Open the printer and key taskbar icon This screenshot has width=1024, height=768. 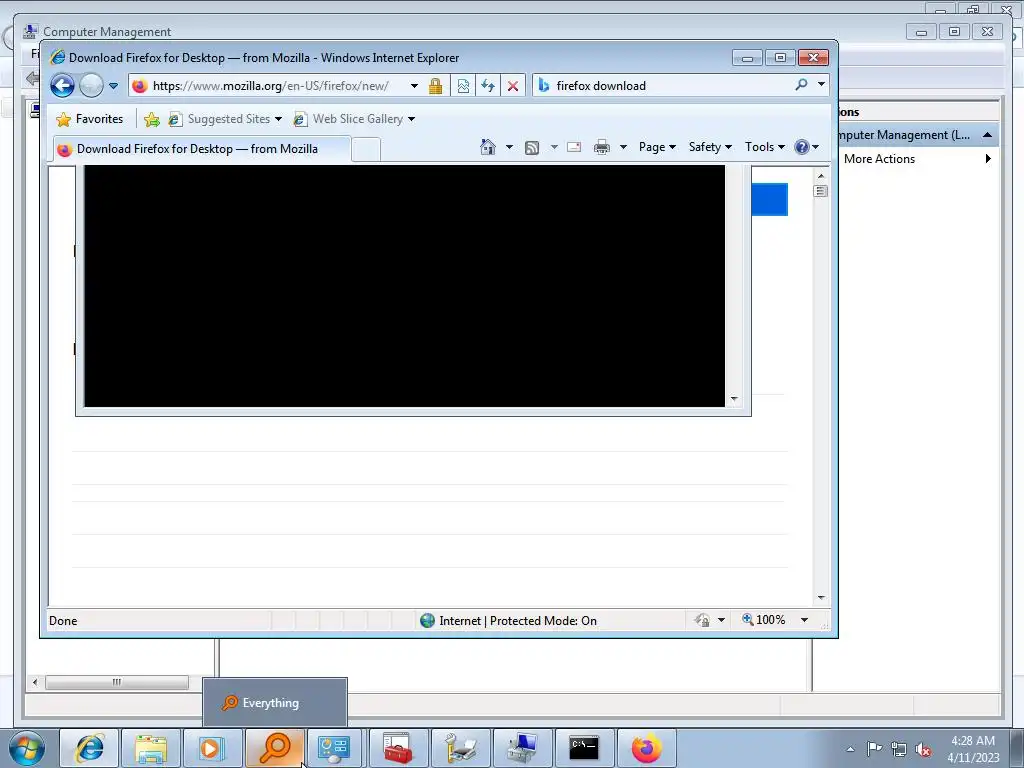tap(460, 748)
